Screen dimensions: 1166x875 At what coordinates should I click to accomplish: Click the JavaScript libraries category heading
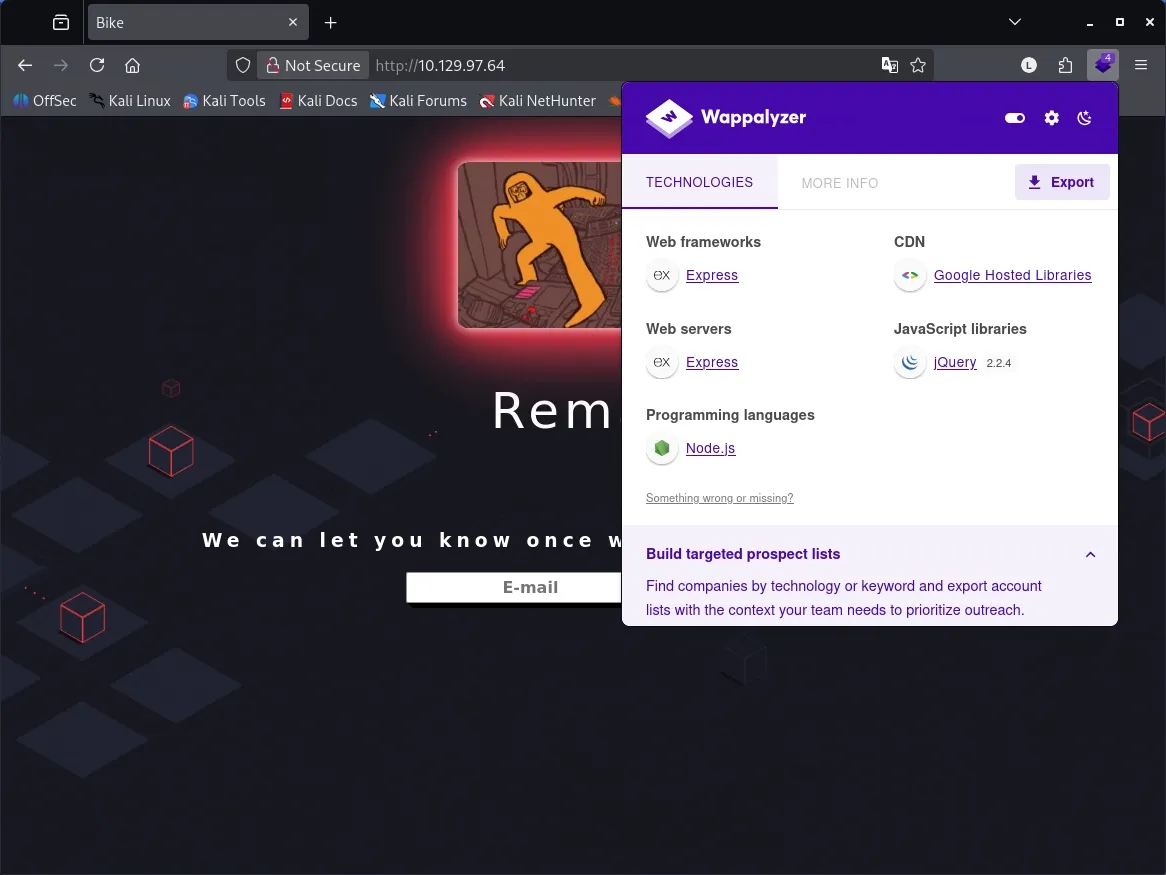(960, 329)
